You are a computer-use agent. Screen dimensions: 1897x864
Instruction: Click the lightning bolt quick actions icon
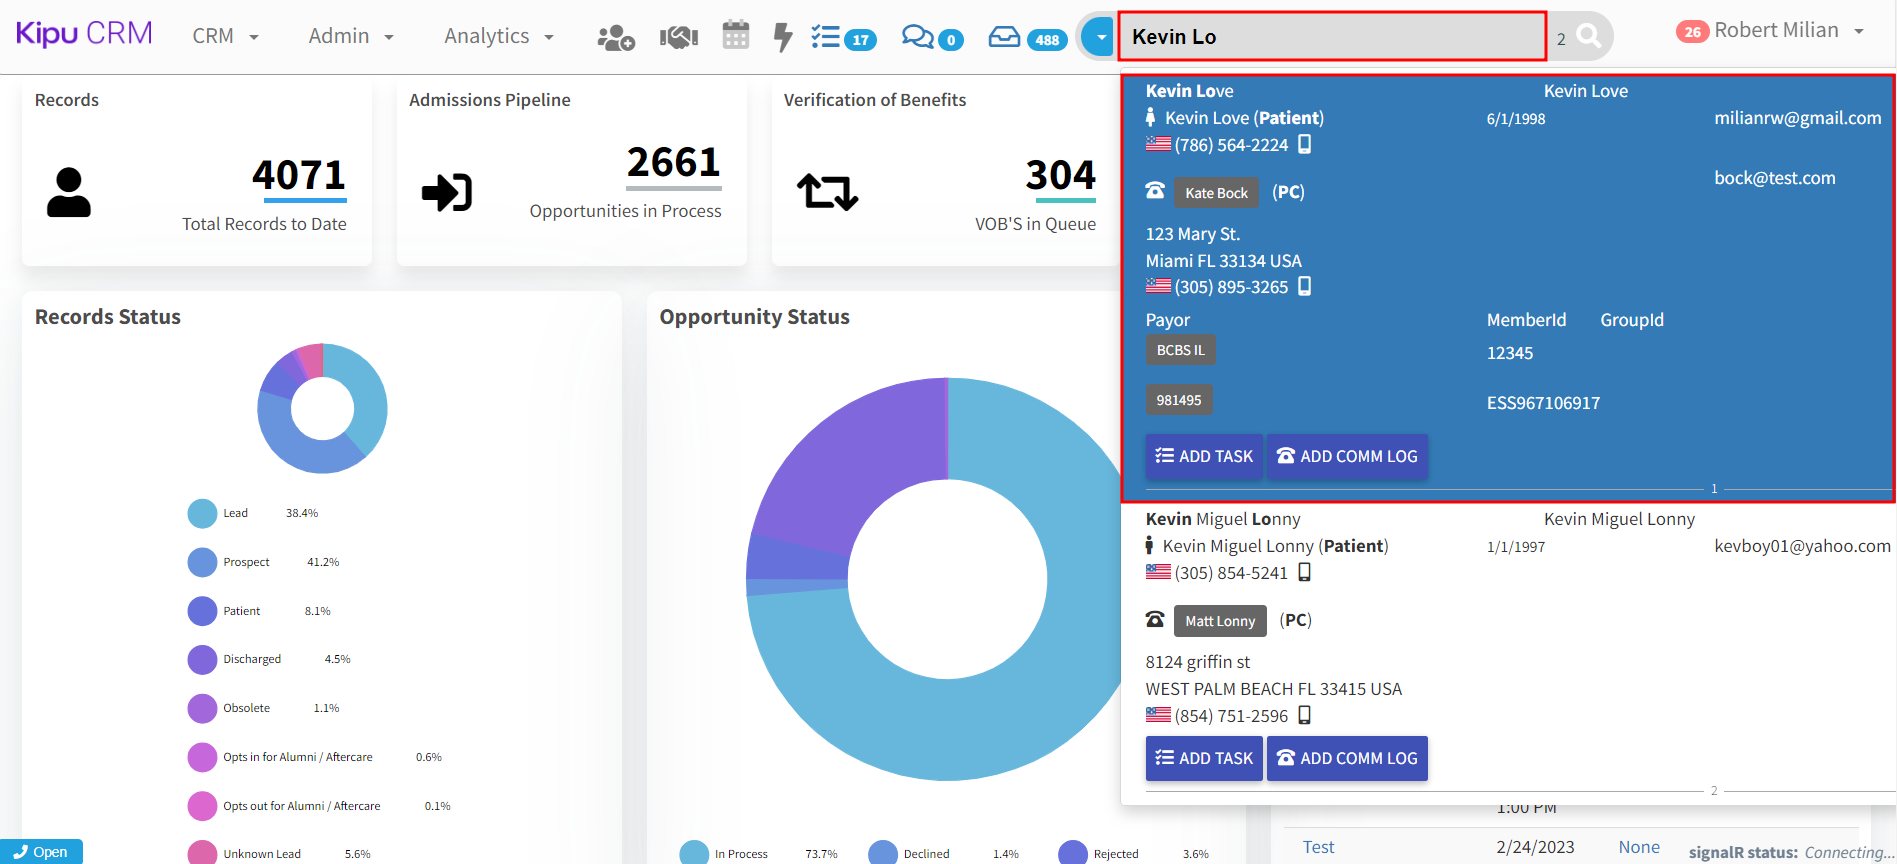click(x=783, y=37)
